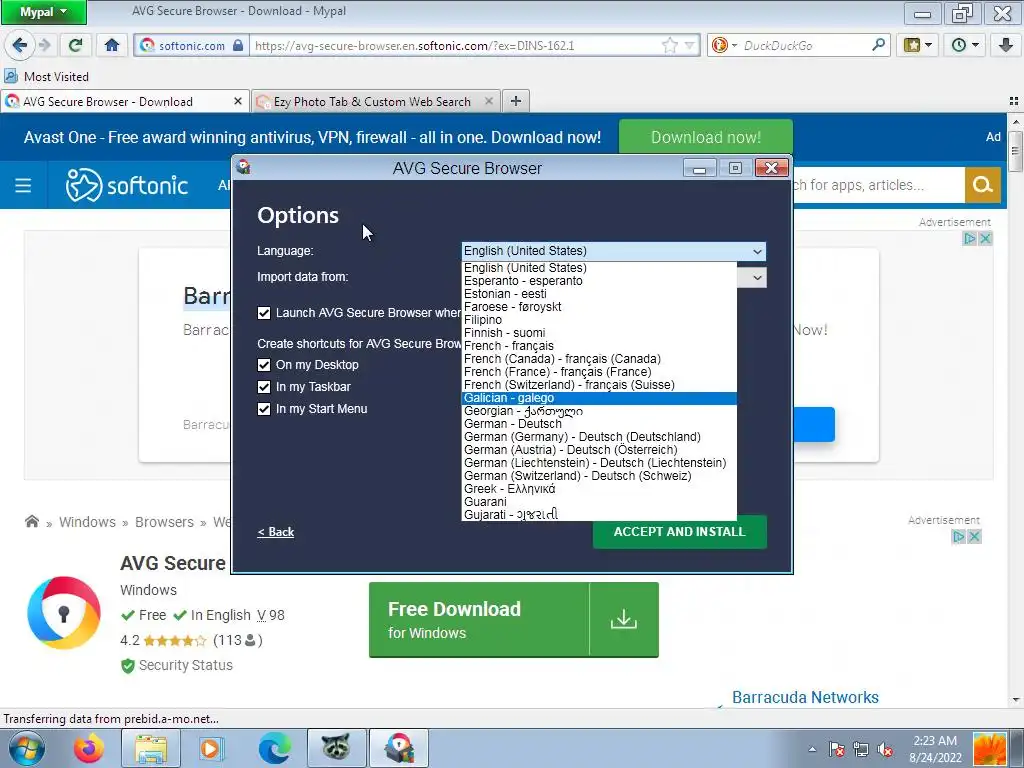The image size is (1024, 768).
Task: Open File Explorer from the taskbar
Action: coord(151,748)
